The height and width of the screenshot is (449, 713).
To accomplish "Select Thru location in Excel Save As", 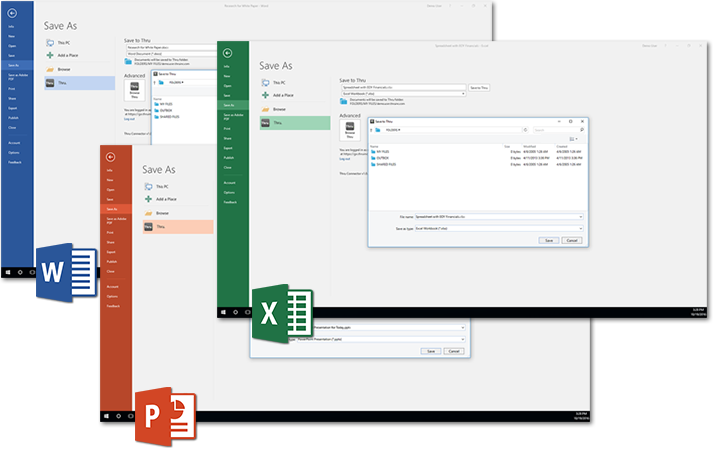I will coord(295,123).
